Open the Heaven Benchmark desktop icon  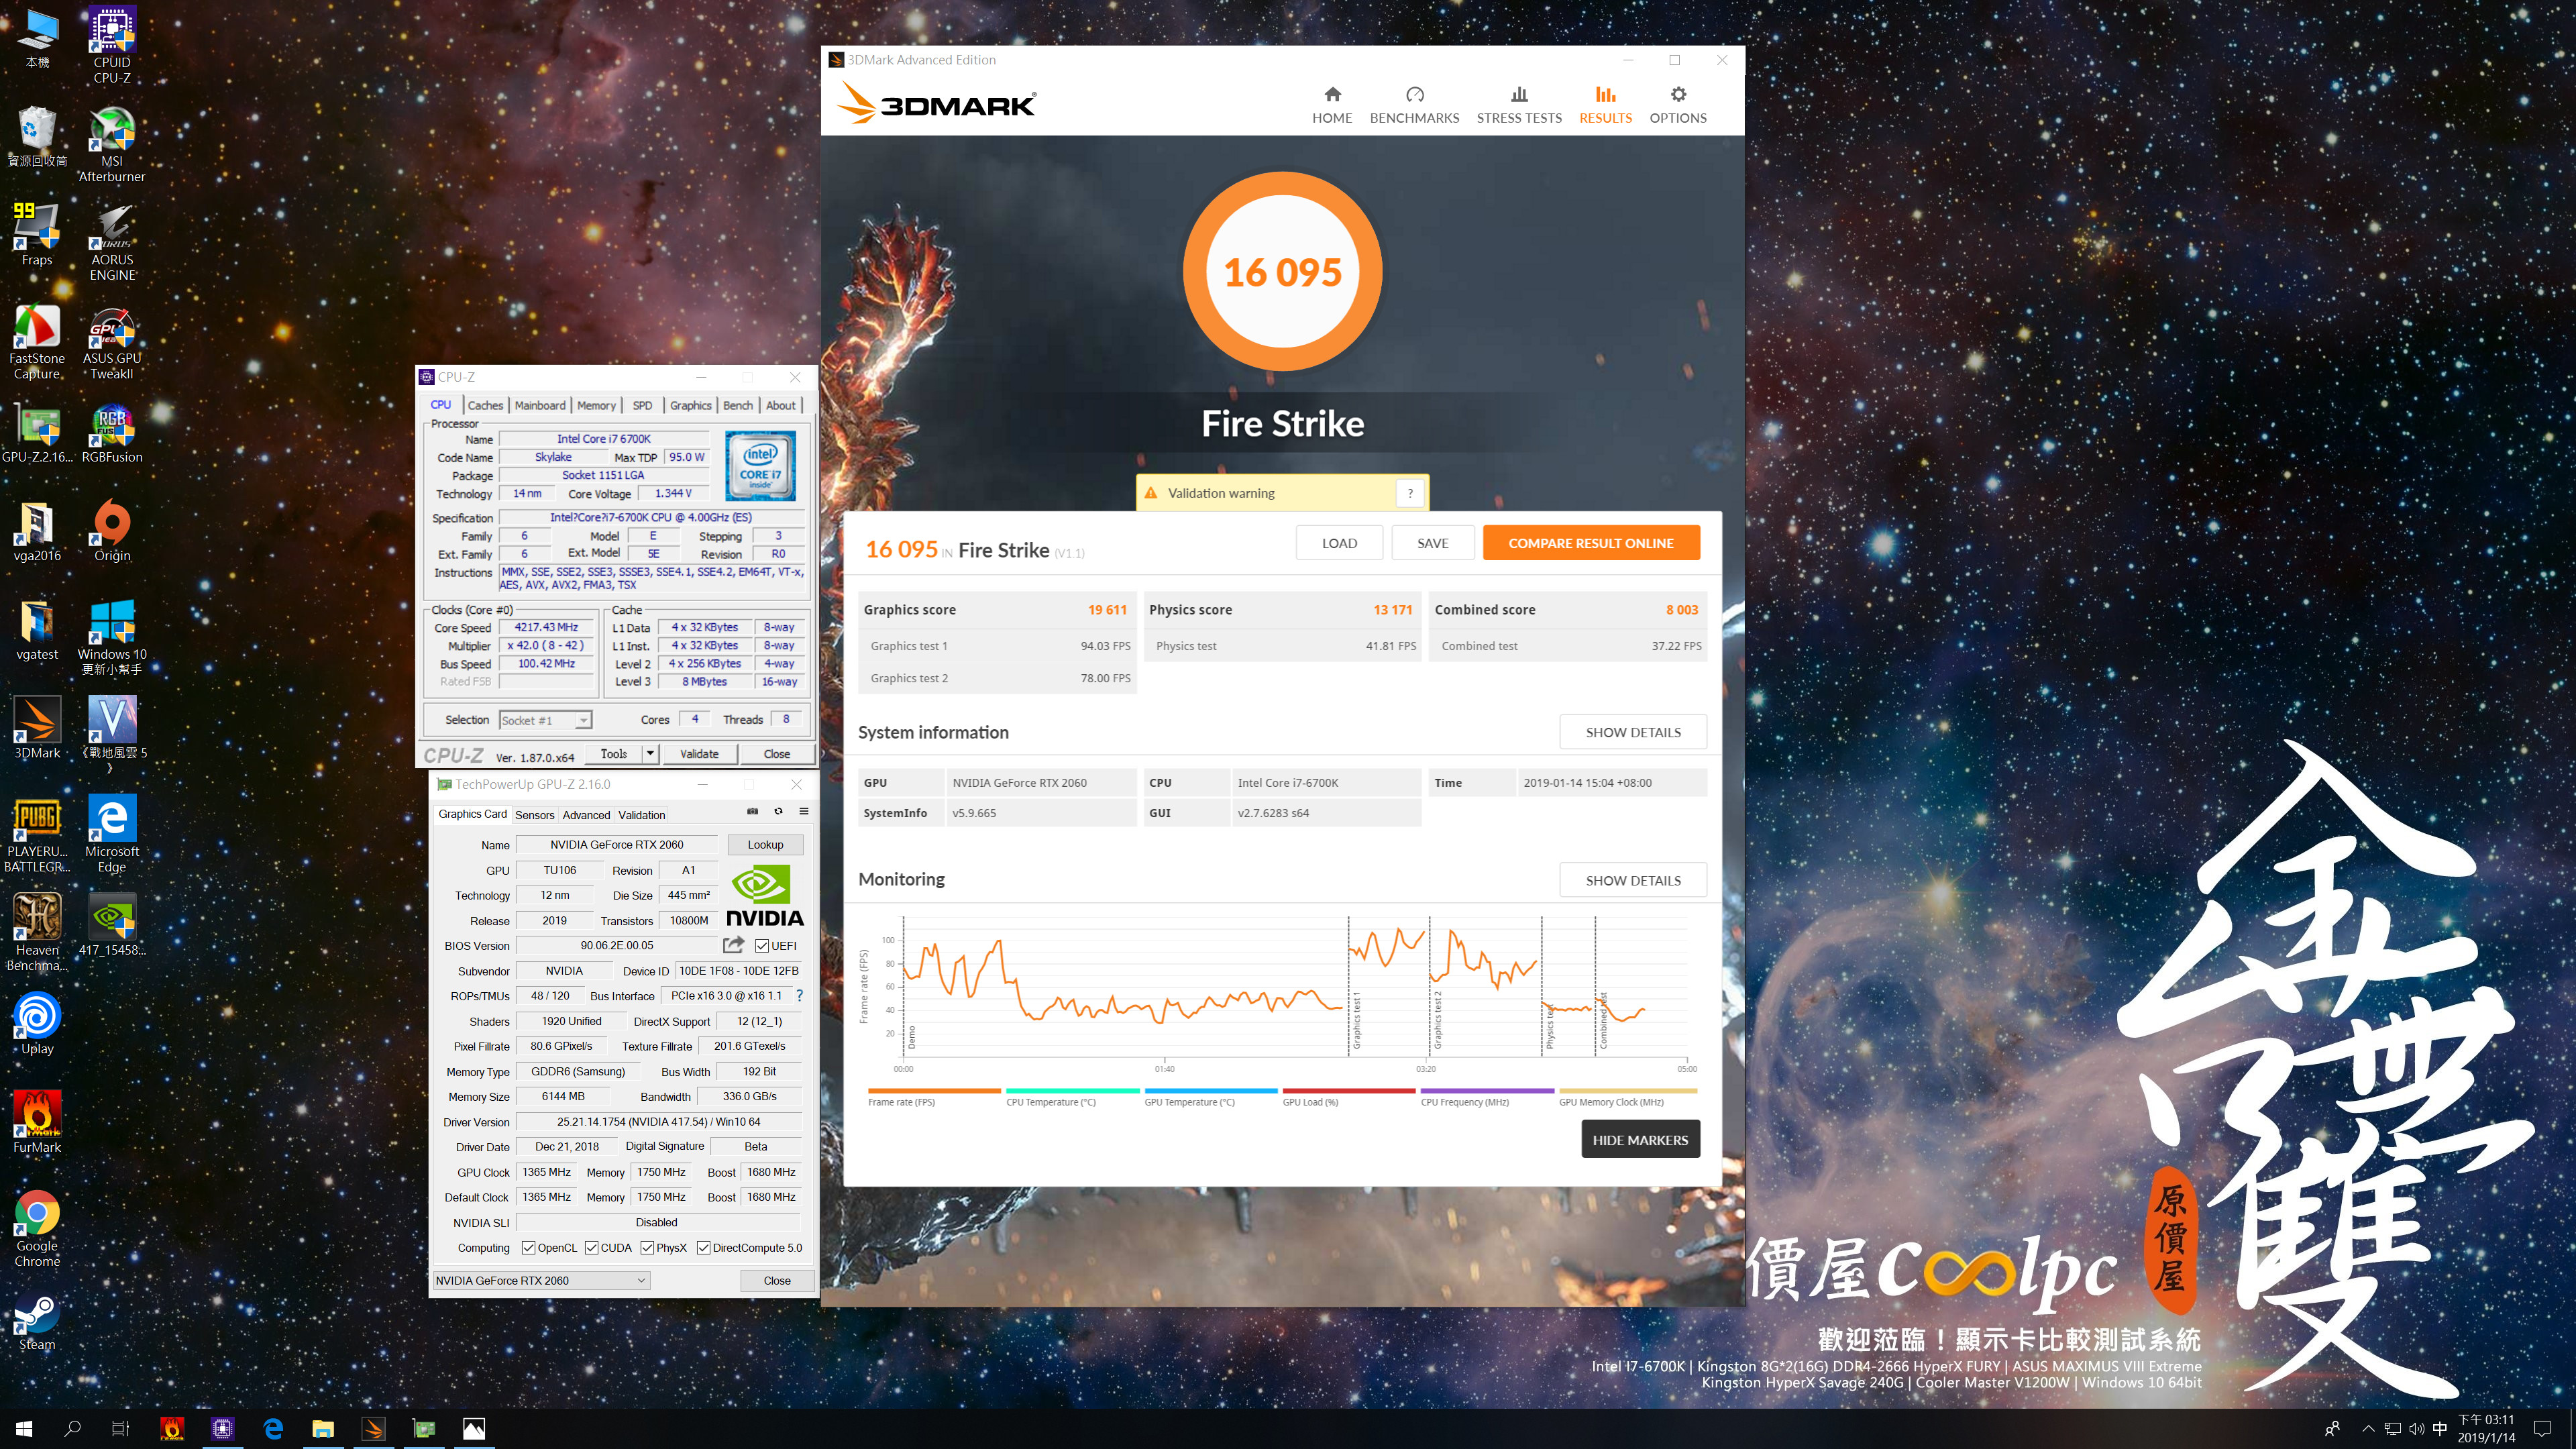coord(37,933)
